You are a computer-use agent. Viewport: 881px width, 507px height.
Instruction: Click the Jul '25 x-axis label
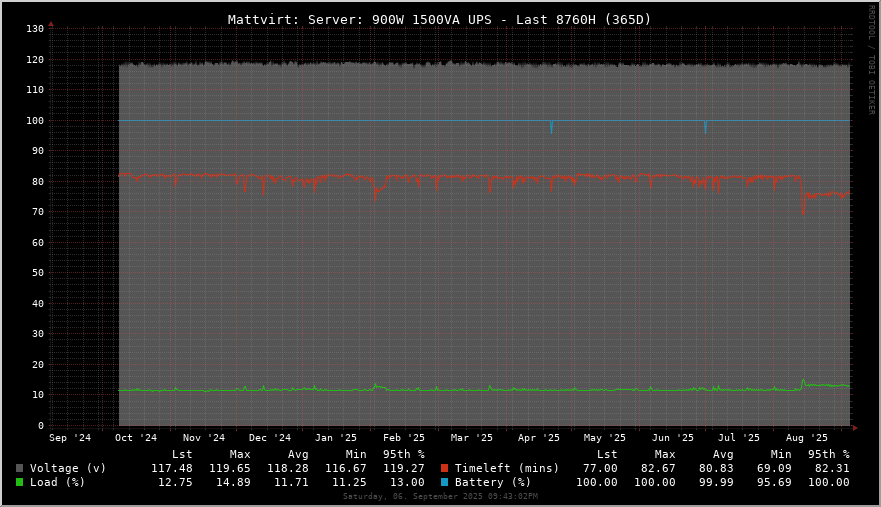point(739,438)
